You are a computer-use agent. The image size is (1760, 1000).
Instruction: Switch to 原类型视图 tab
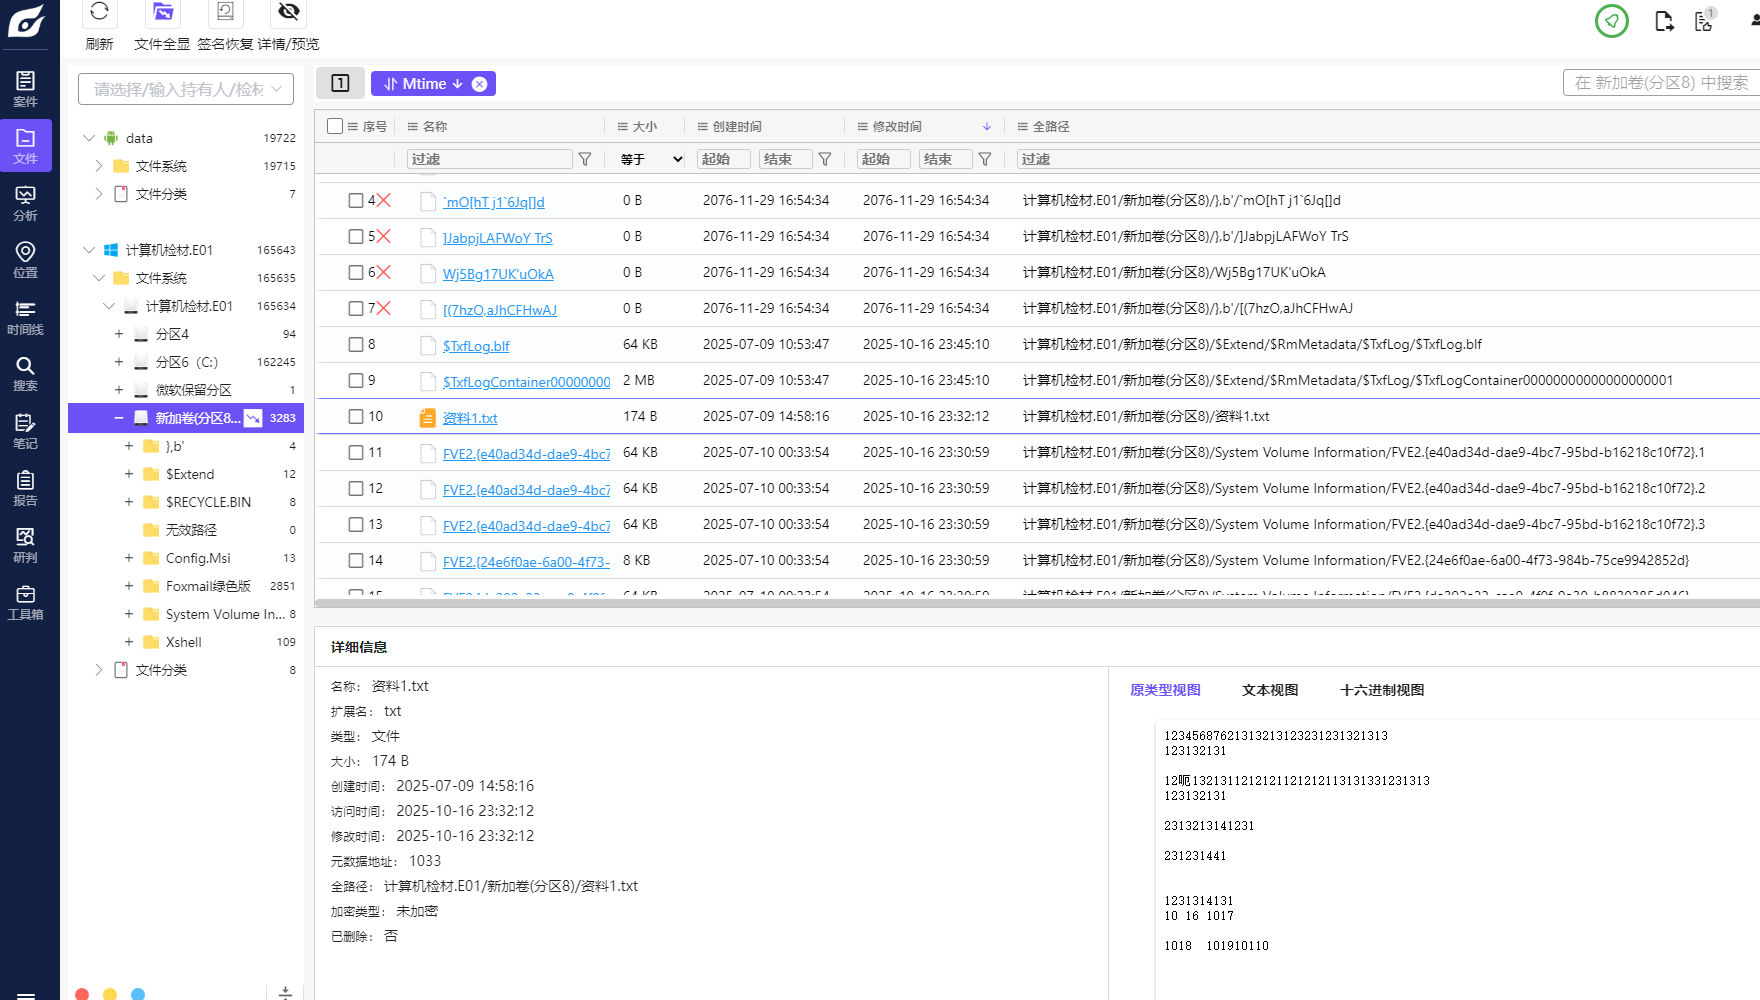pyautogui.click(x=1165, y=690)
